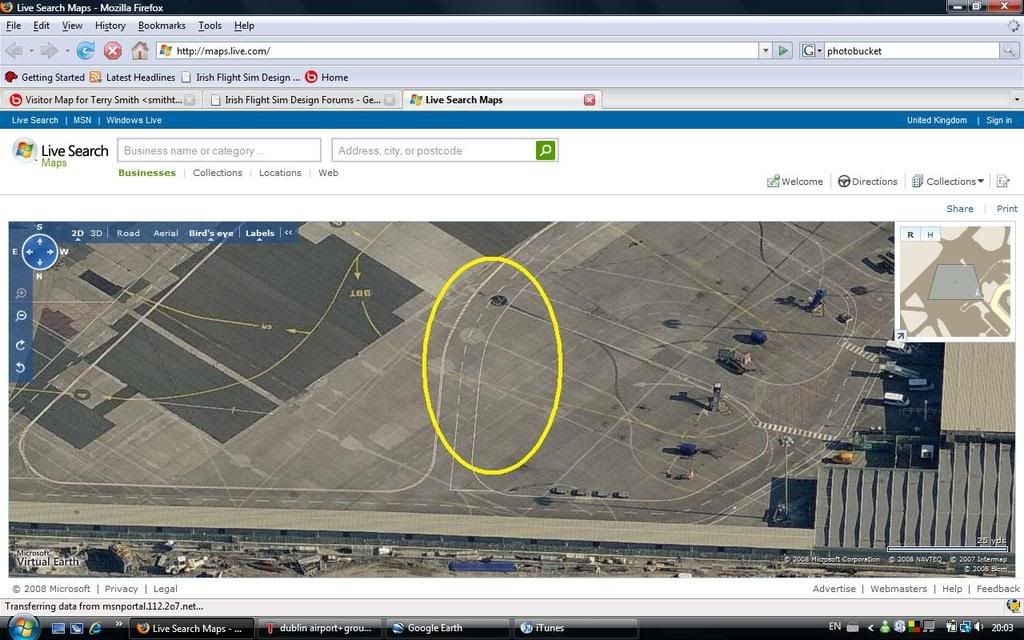The height and width of the screenshot is (640, 1024).
Task: Reload the page with Firefox refresh icon
Action: tap(86, 50)
